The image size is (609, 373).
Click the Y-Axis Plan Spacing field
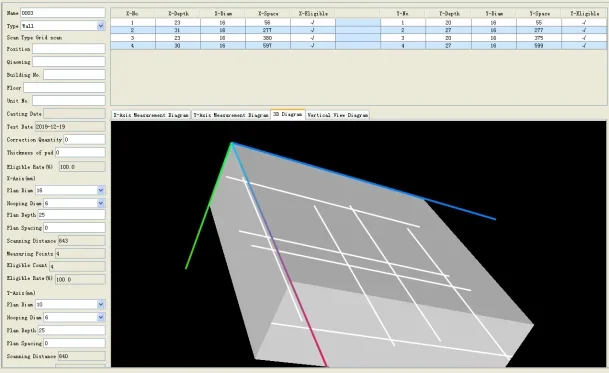pyautogui.click(x=74, y=343)
